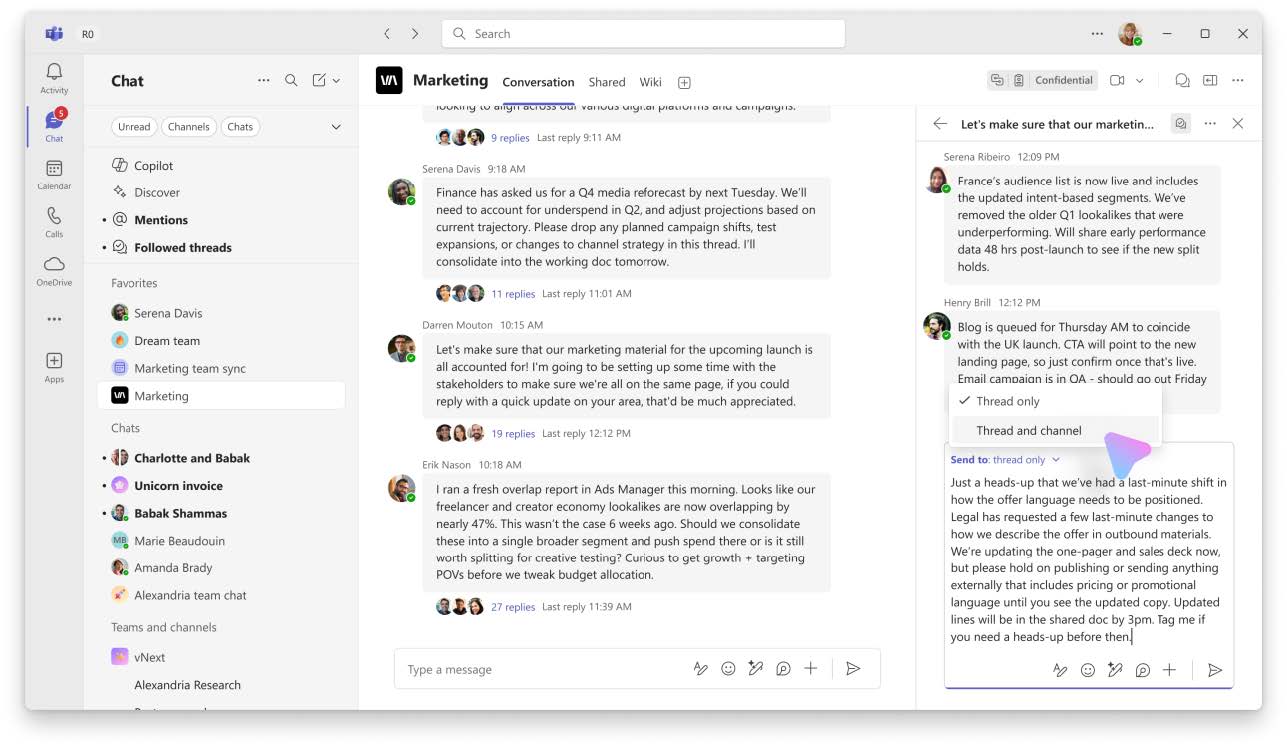Click the top Search box

[x=643, y=34]
